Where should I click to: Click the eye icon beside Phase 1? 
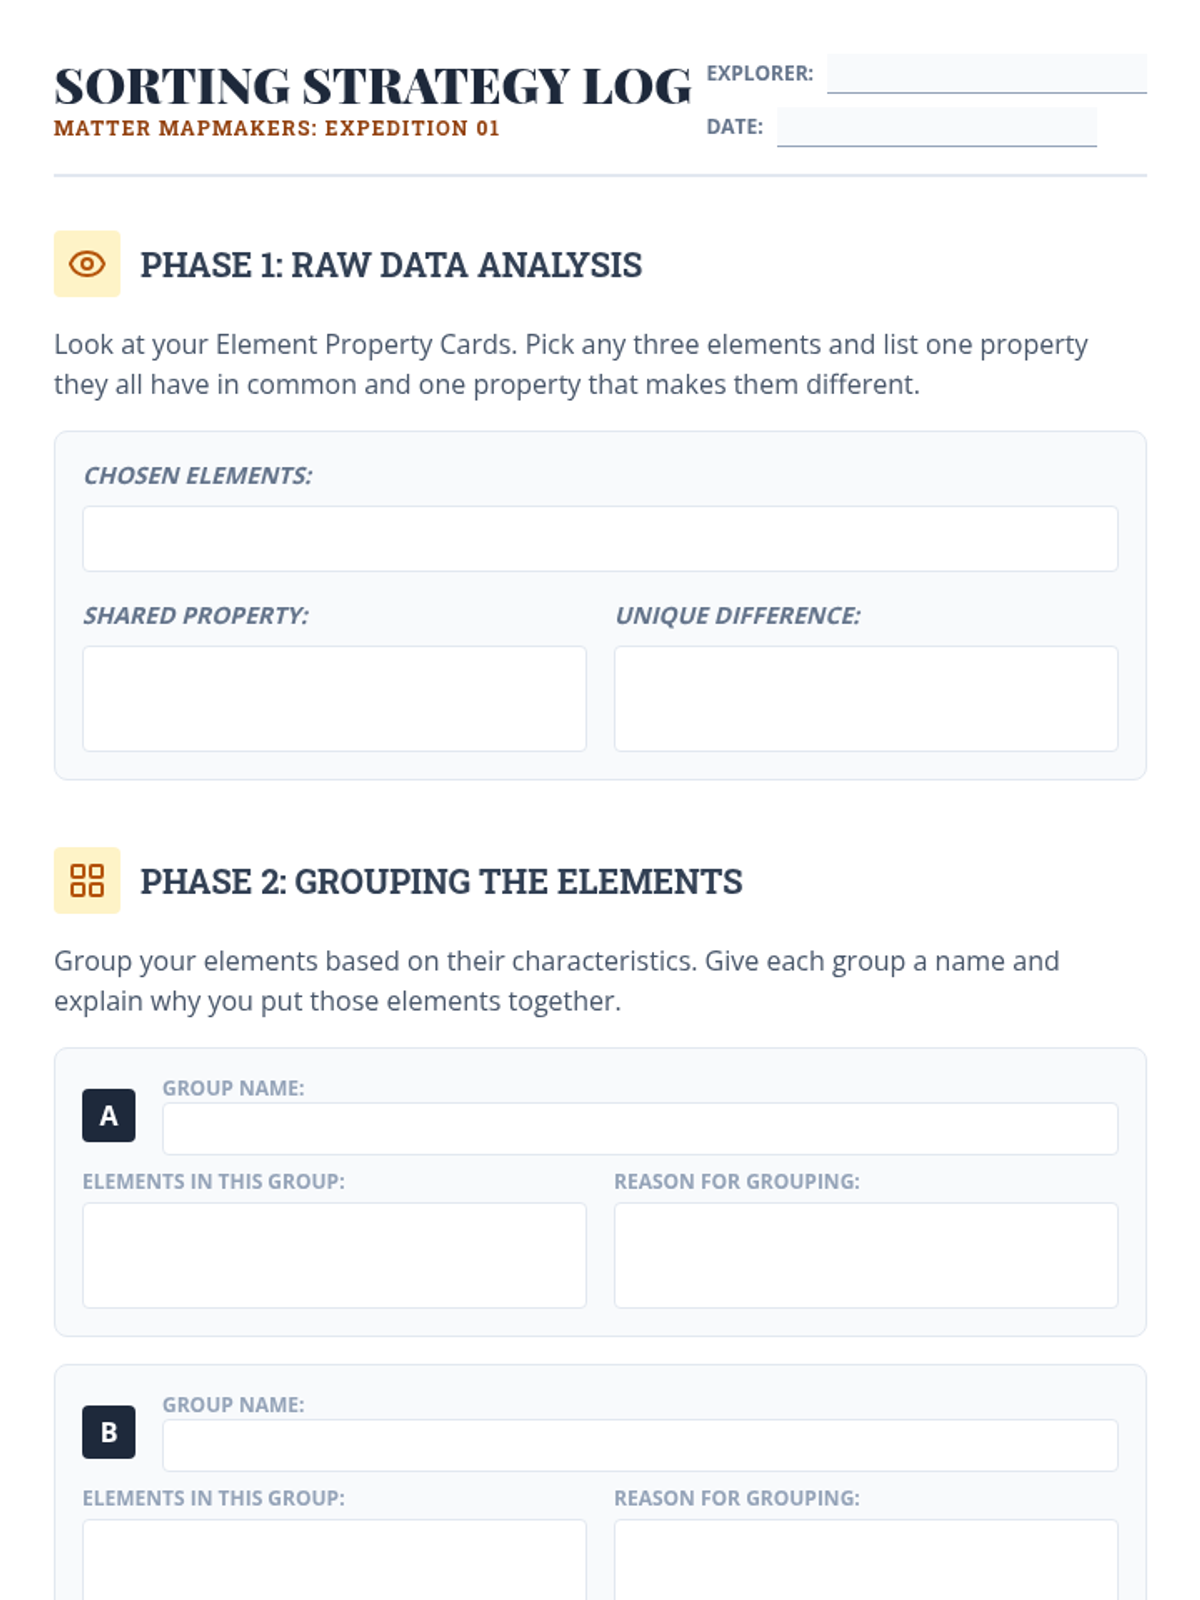coord(87,264)
